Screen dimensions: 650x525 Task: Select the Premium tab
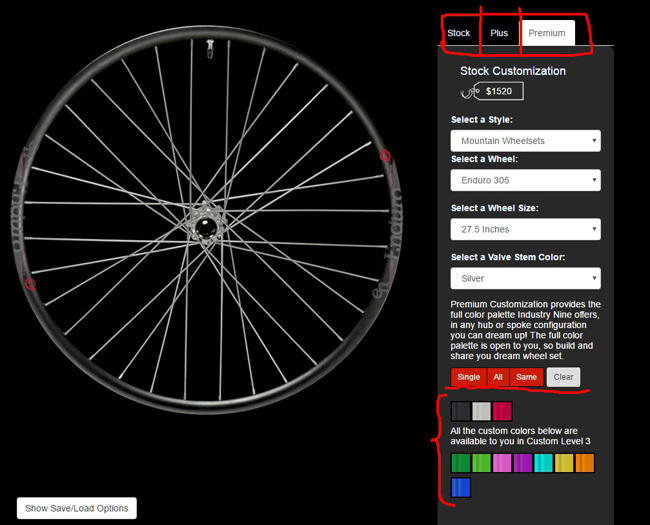point(547,33)
